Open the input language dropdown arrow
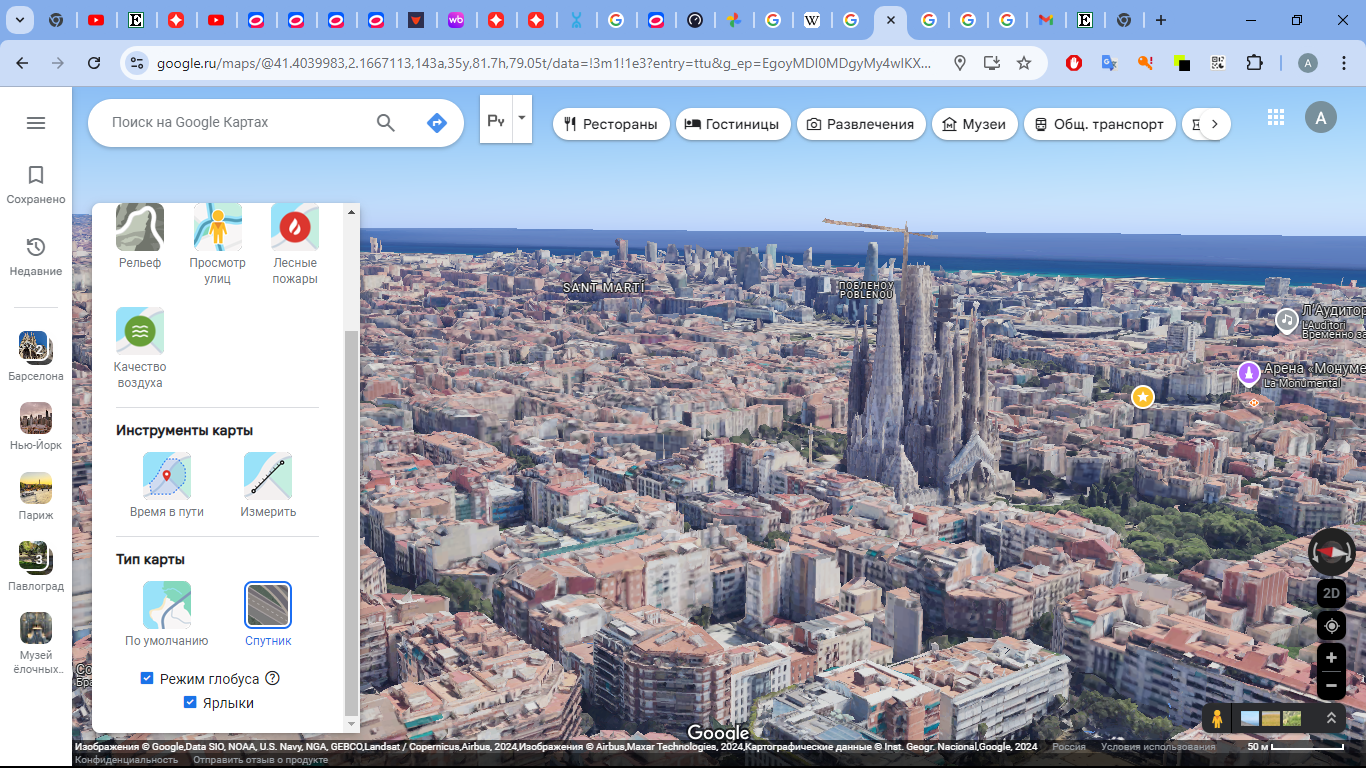The height and width of the screenshot is (768, 1366). [x=521, y=118]
